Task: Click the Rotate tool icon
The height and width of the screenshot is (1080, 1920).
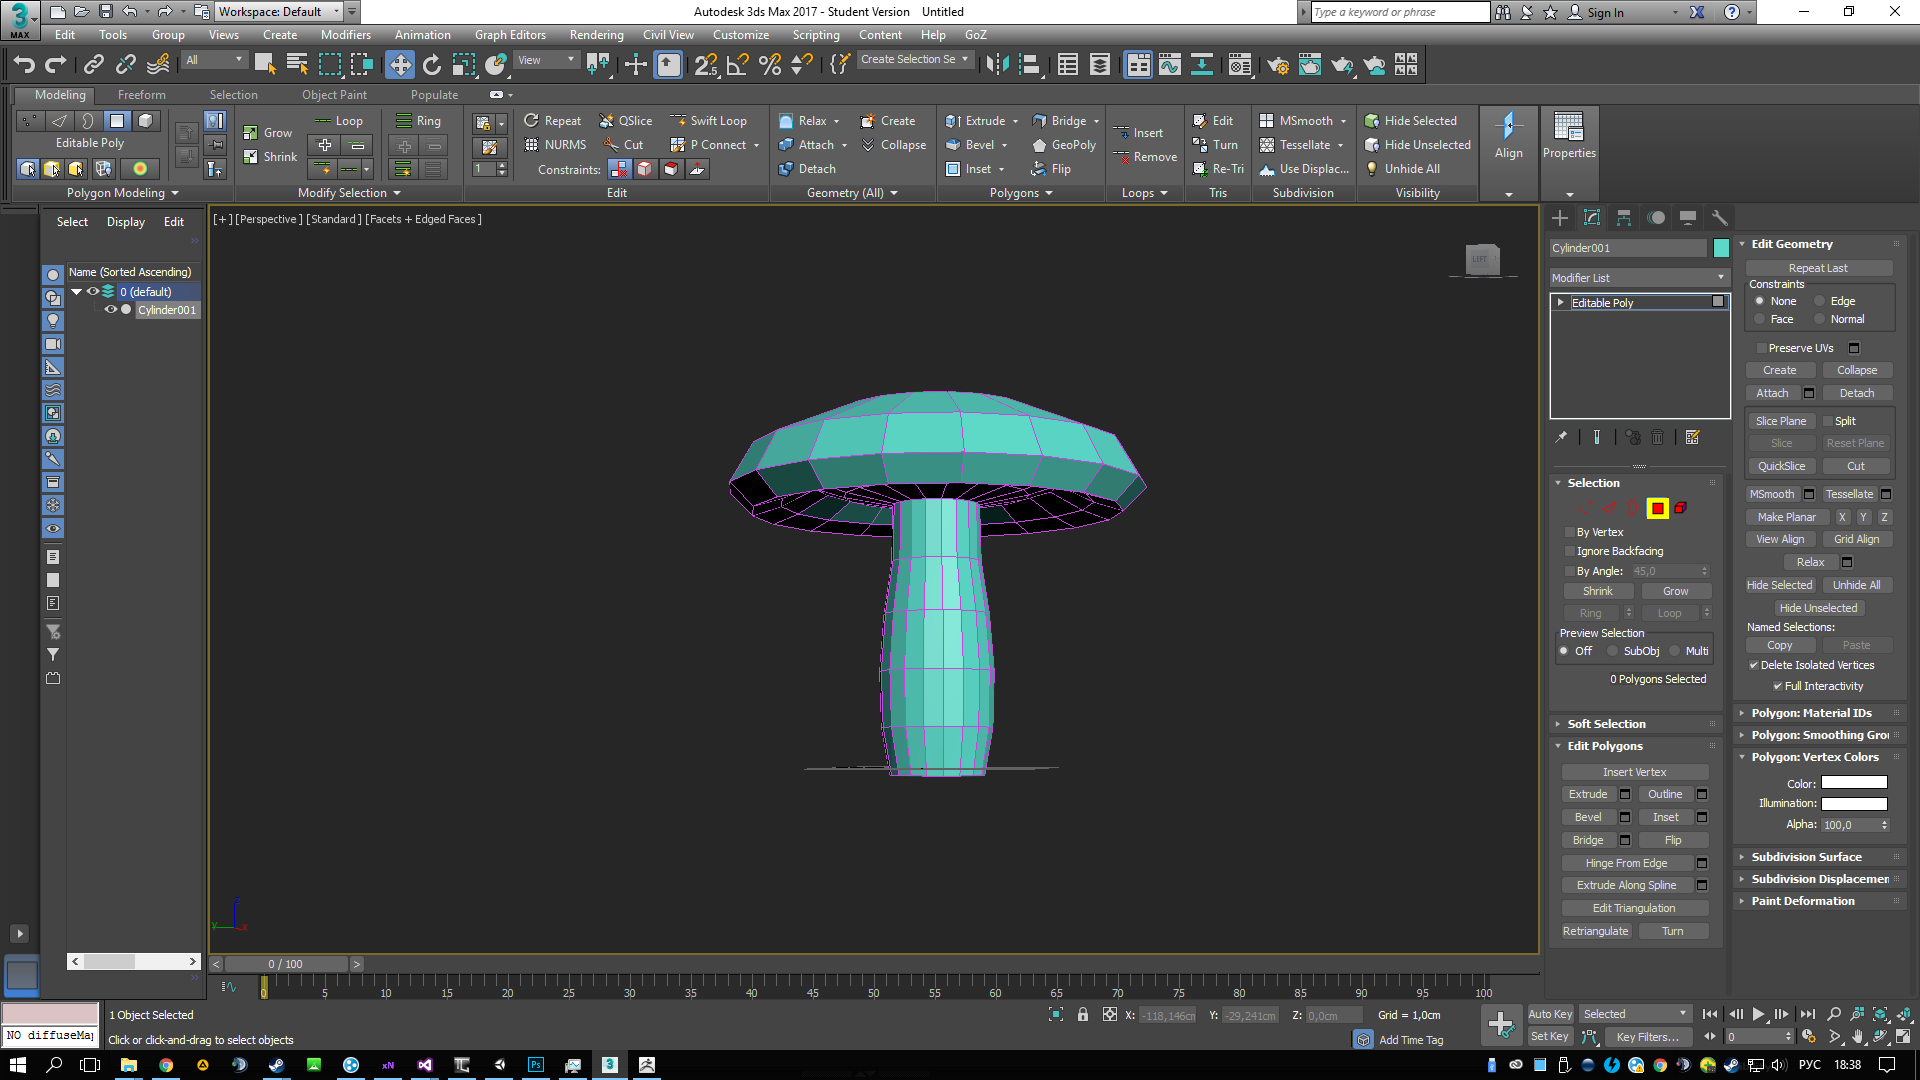Action: (432, 65)
